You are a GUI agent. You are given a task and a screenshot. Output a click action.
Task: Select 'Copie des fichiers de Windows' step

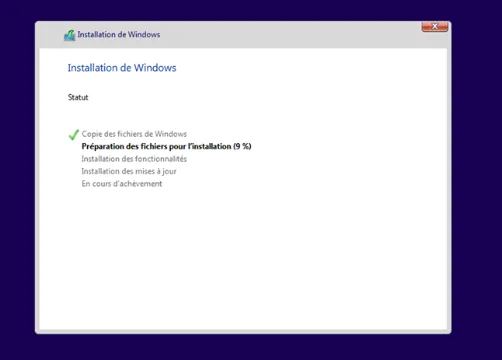click(x=134, y=134)
